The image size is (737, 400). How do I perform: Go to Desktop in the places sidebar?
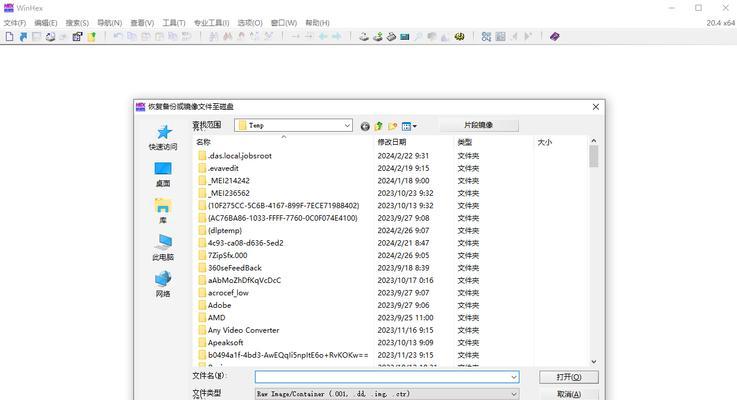[x=163, y=174]
